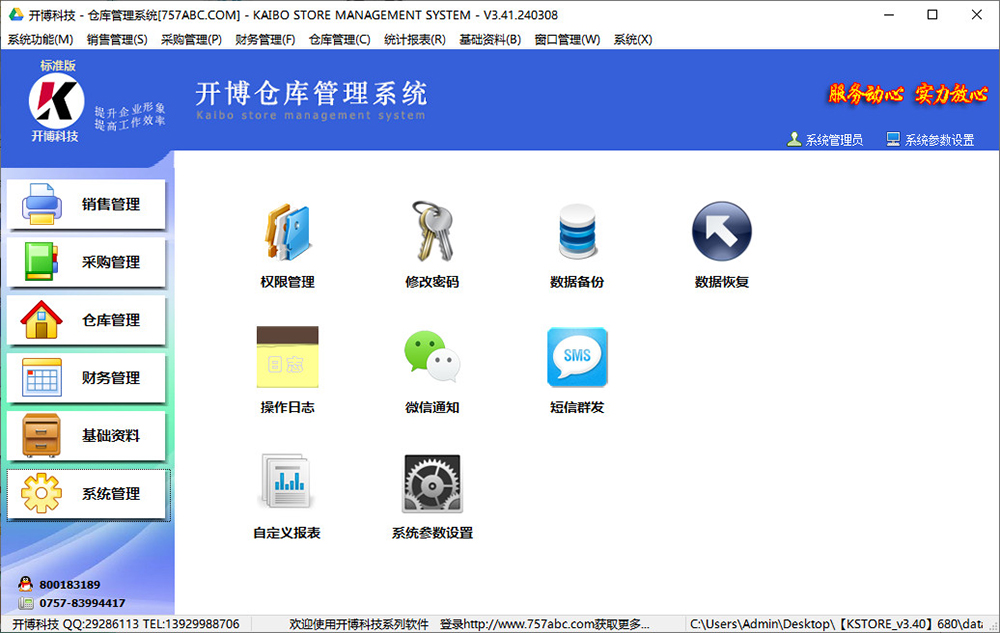Click the monitor icon beside 系统参数设置 in header
The width and height of the screenshot is (1000, 633).
pyautogui.click(x=893, y=139)
